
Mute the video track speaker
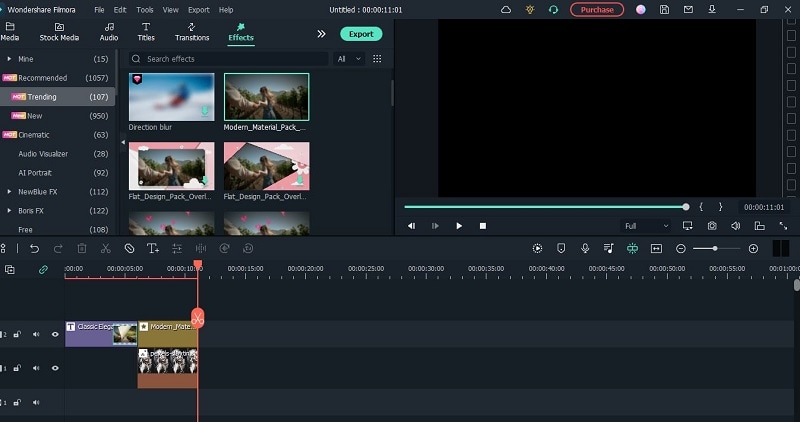point(36,368)
